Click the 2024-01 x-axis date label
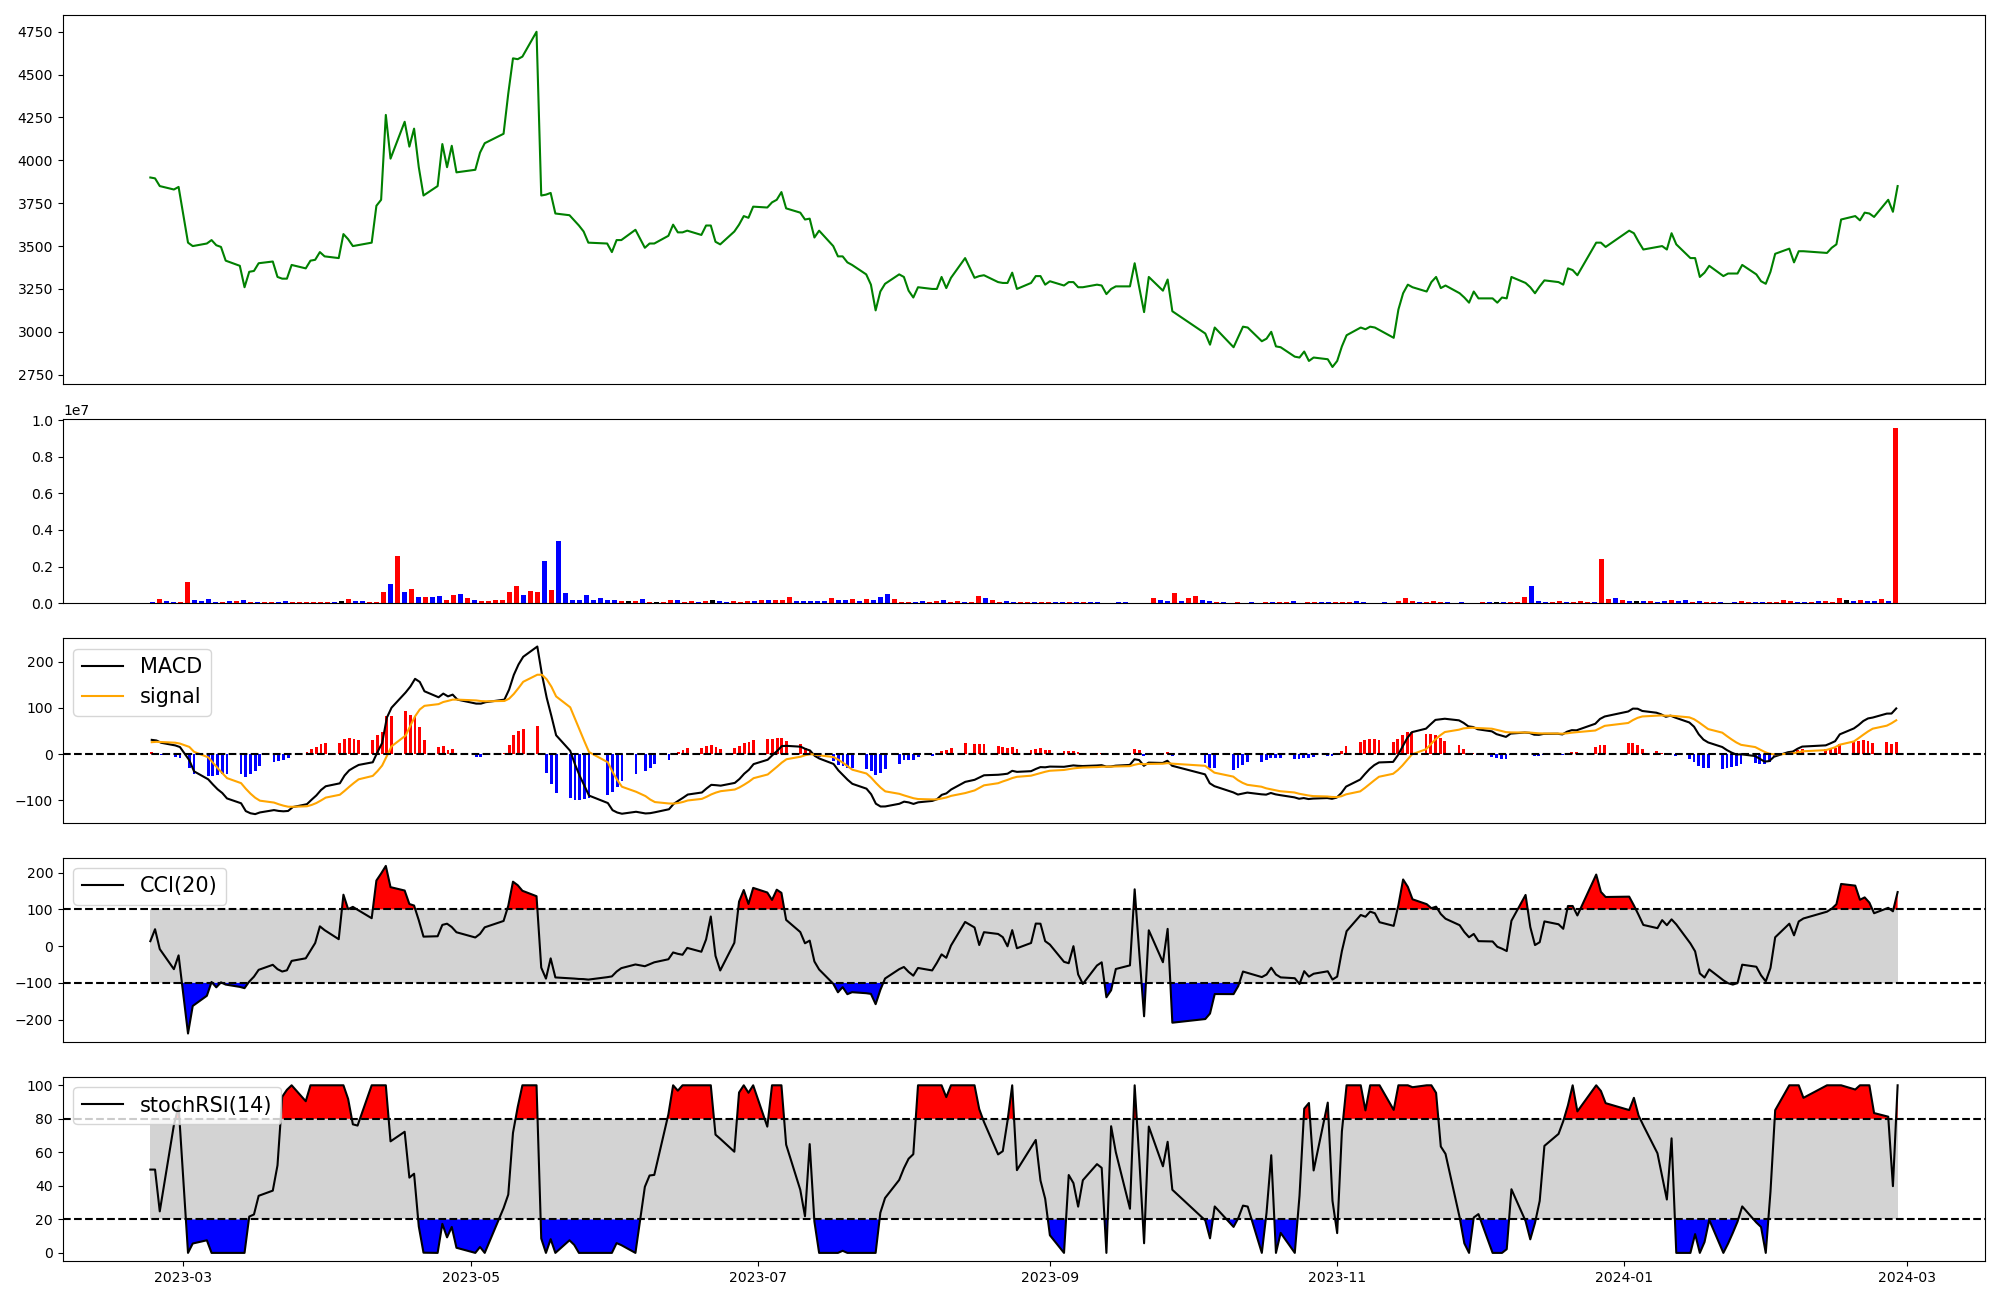 pos(1624,1277)
